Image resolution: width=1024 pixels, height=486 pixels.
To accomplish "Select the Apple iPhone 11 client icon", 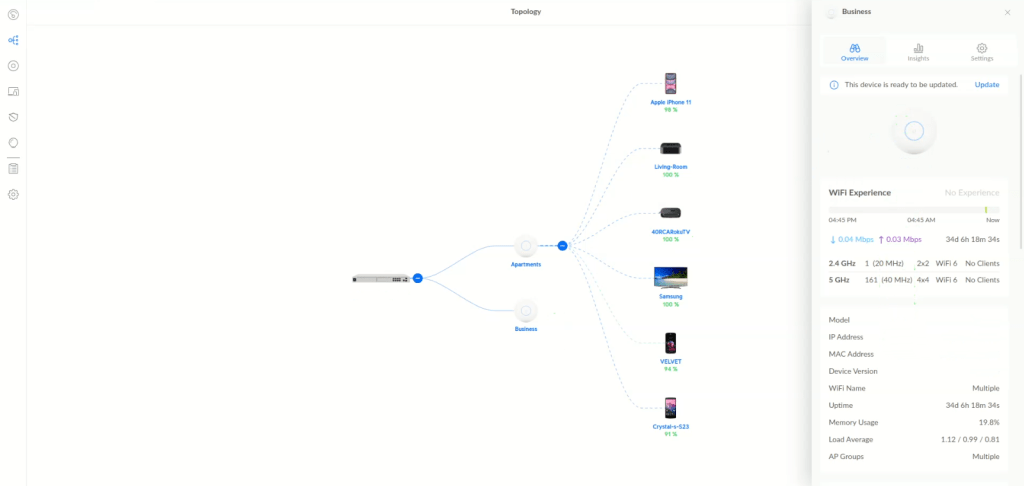I will pyautogui.click(x=671, y=83).
